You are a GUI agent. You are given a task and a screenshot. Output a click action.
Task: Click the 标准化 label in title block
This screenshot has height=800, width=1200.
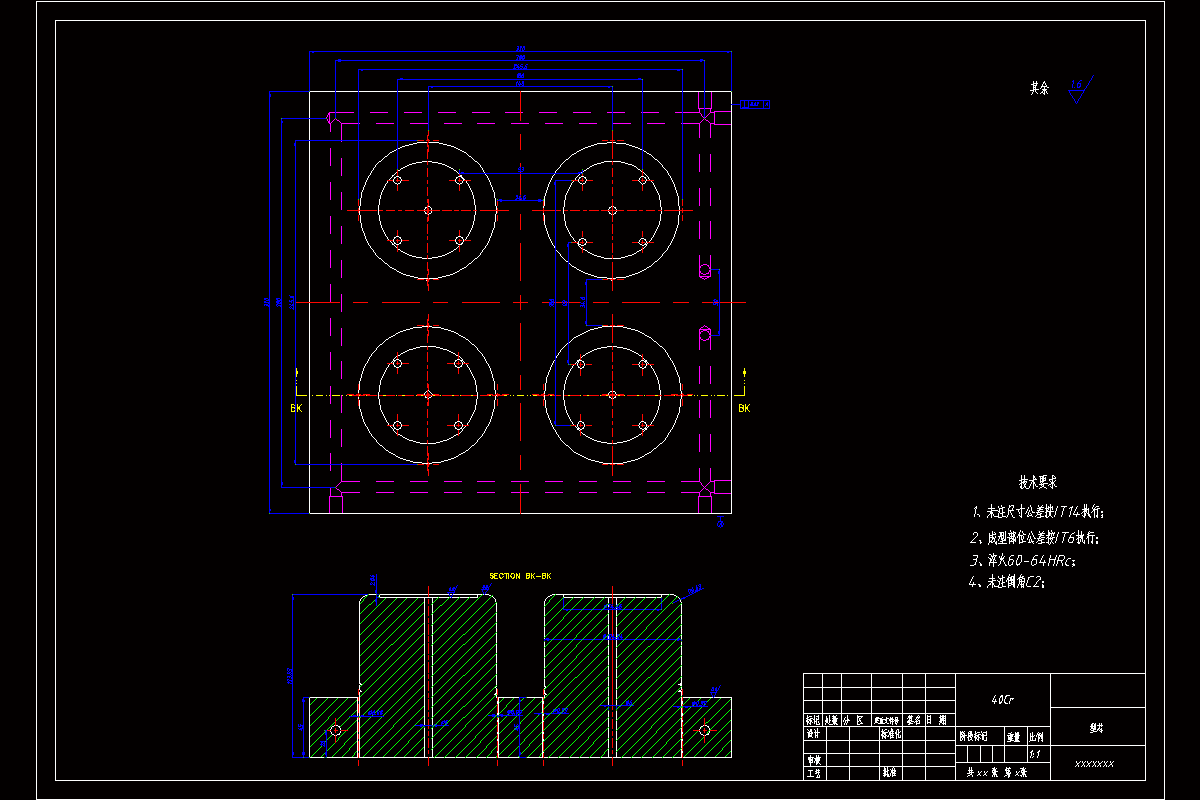(892, 733)
